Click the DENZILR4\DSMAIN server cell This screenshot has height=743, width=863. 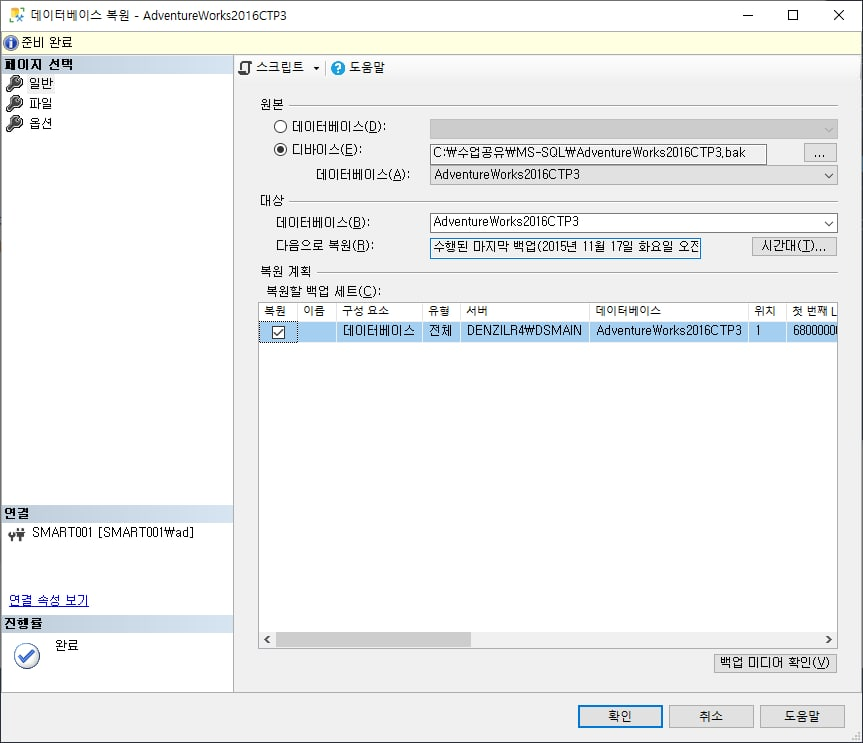(525, 331)
